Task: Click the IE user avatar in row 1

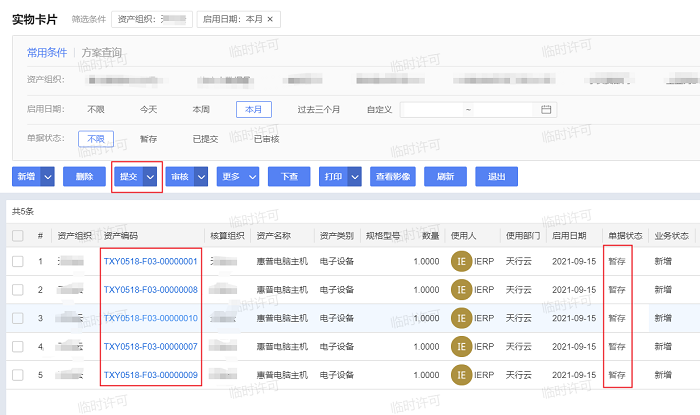Action: pos(461,261)
